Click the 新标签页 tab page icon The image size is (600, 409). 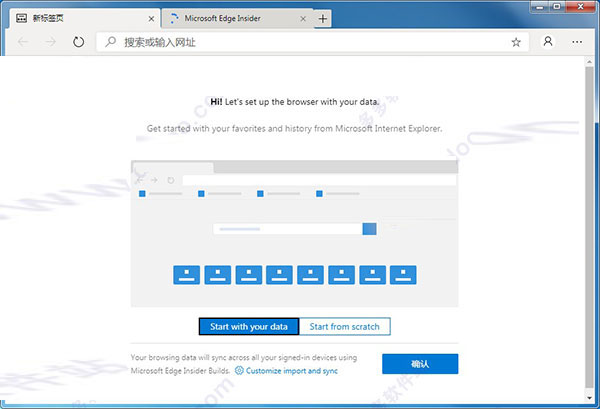coord(21,18)
